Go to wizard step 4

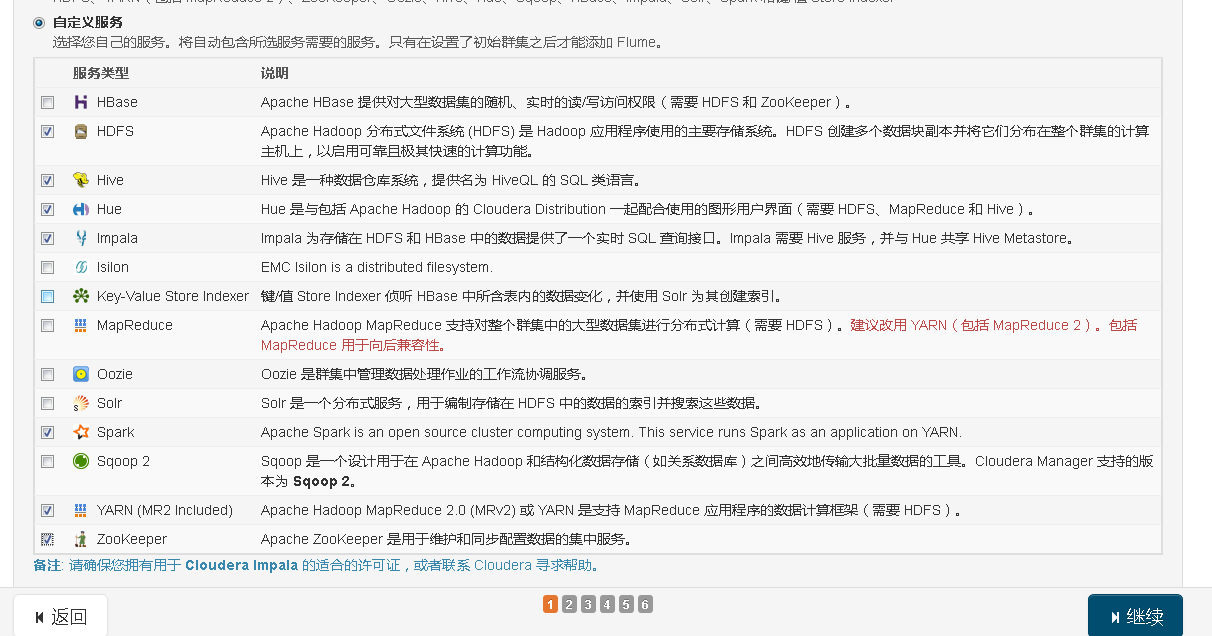coord(607,604)
